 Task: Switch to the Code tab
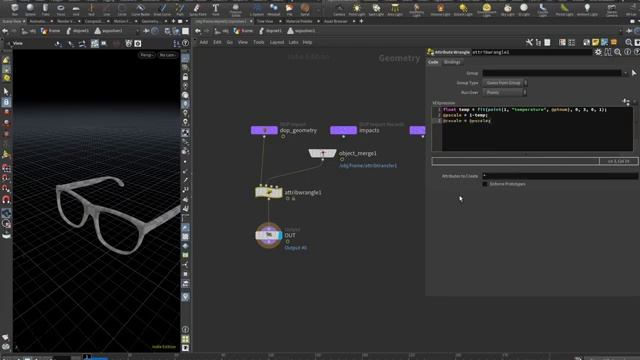[x=433, y=62]
